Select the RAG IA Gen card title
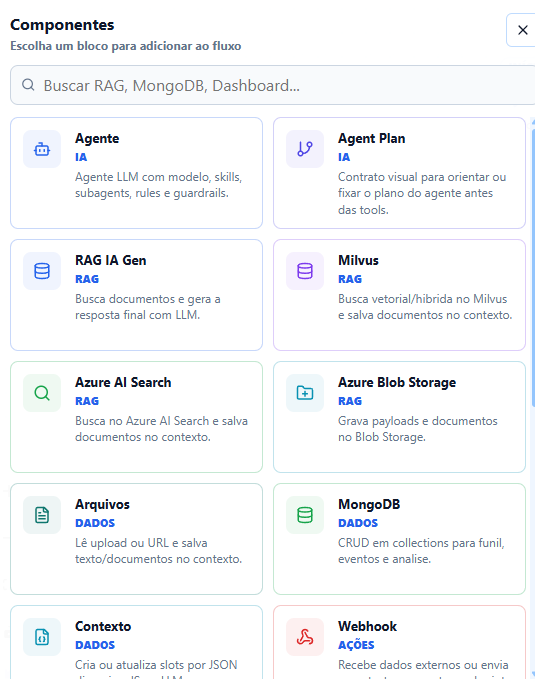This screenshot has height=688, width=535. tap(111, 260)
